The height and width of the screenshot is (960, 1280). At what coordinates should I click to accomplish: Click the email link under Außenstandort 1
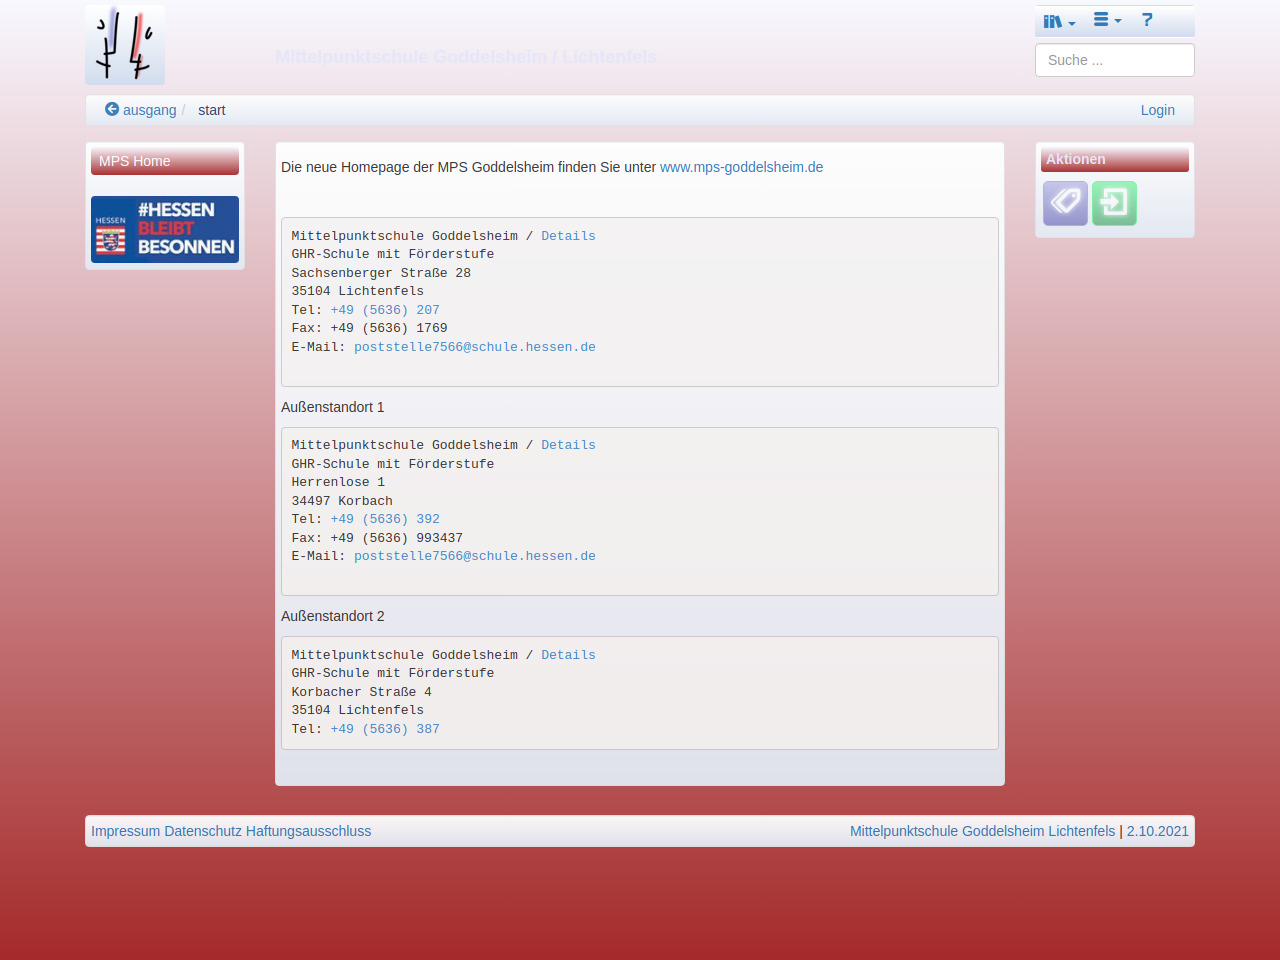coord(474,556)
